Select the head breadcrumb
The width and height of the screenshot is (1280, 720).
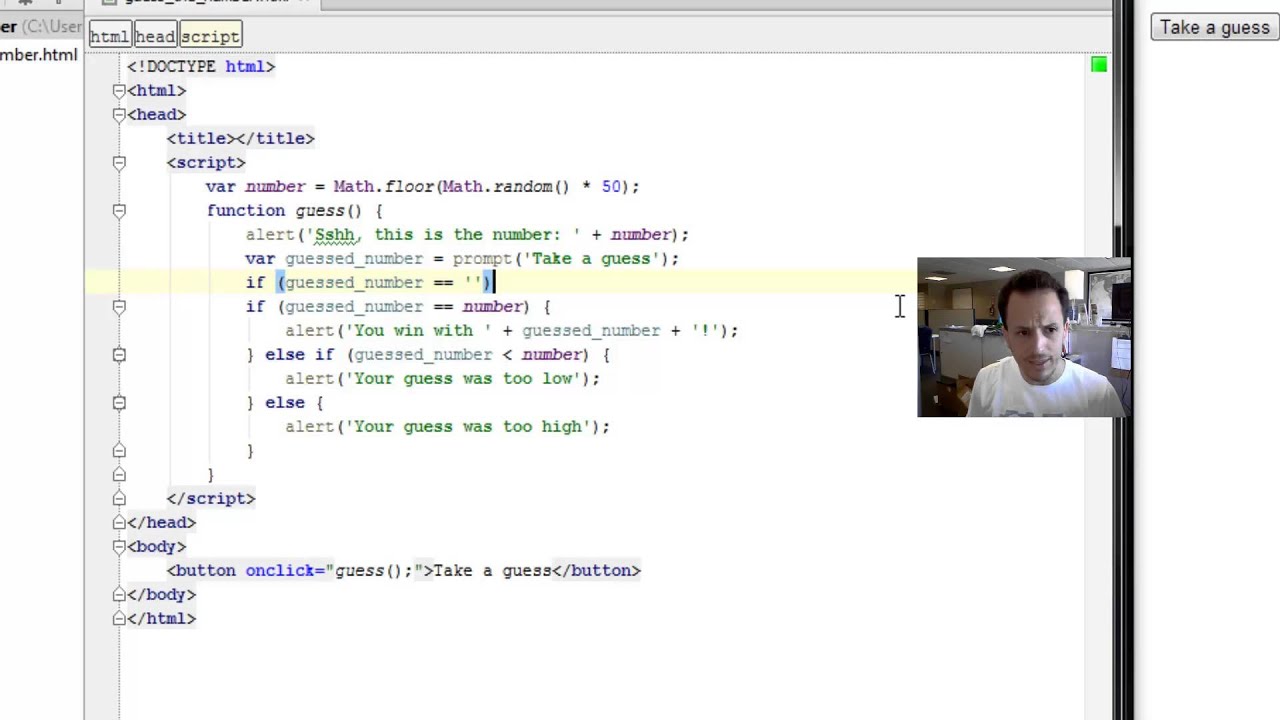point(155,37)
